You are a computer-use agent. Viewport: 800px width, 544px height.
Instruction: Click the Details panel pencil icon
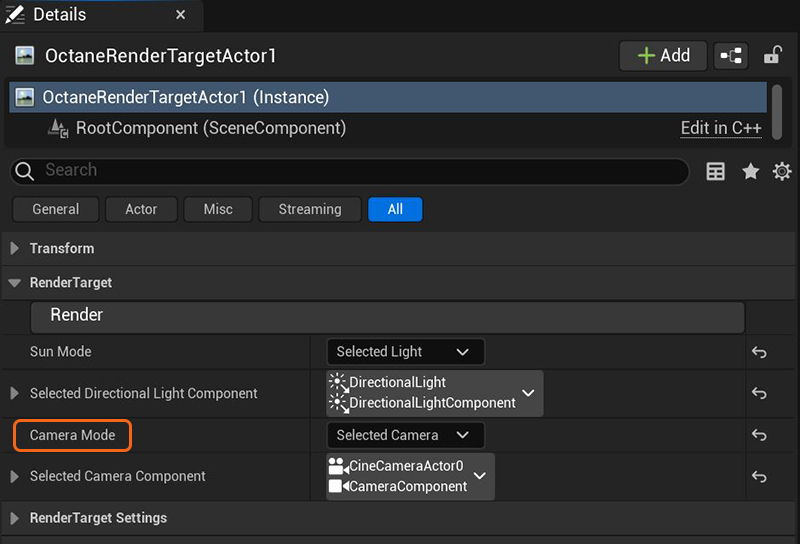click(15, 14)
